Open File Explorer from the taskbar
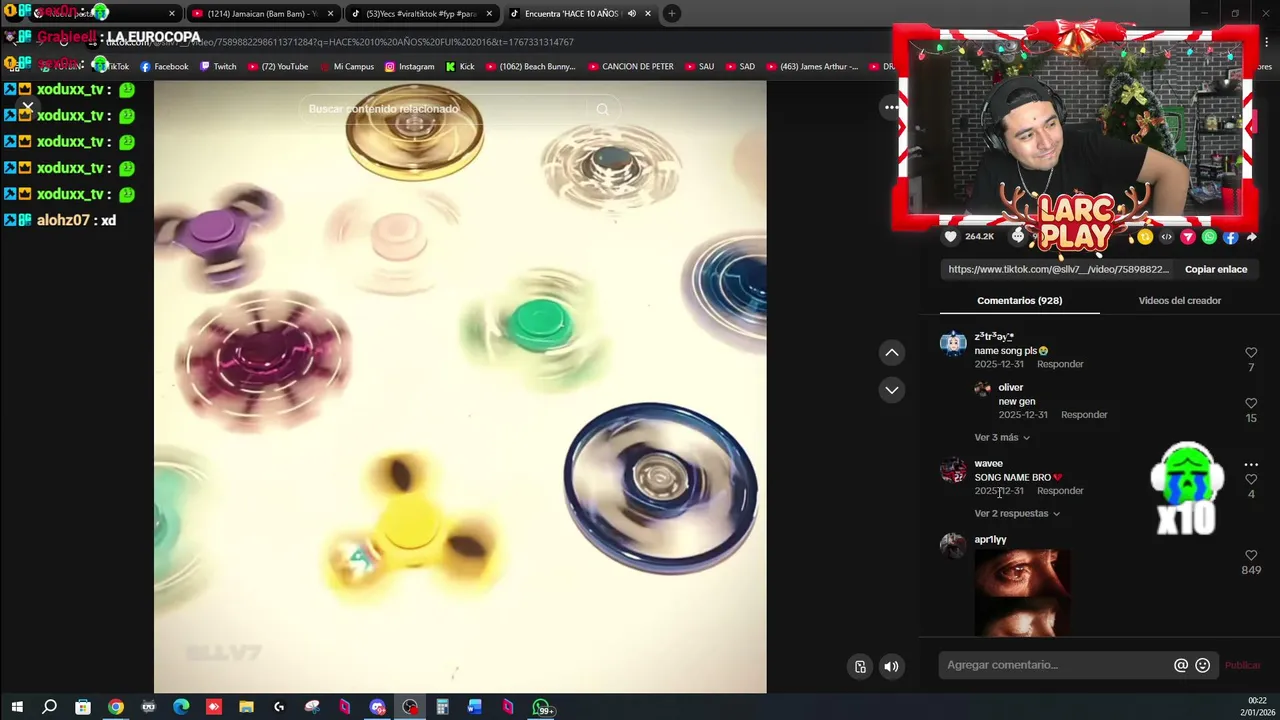The image size is (1280, 720). (x=246, y=707)
